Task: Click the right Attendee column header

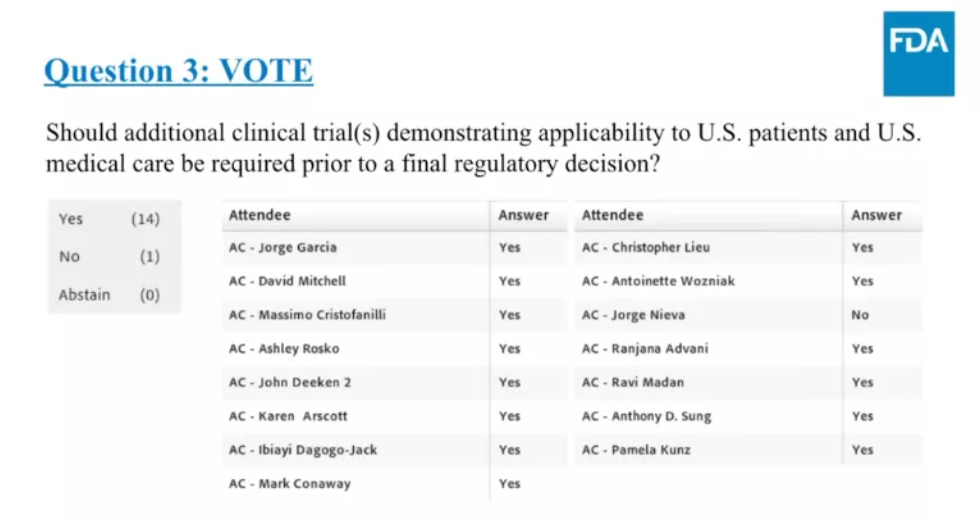Action: tap(613, 215)
